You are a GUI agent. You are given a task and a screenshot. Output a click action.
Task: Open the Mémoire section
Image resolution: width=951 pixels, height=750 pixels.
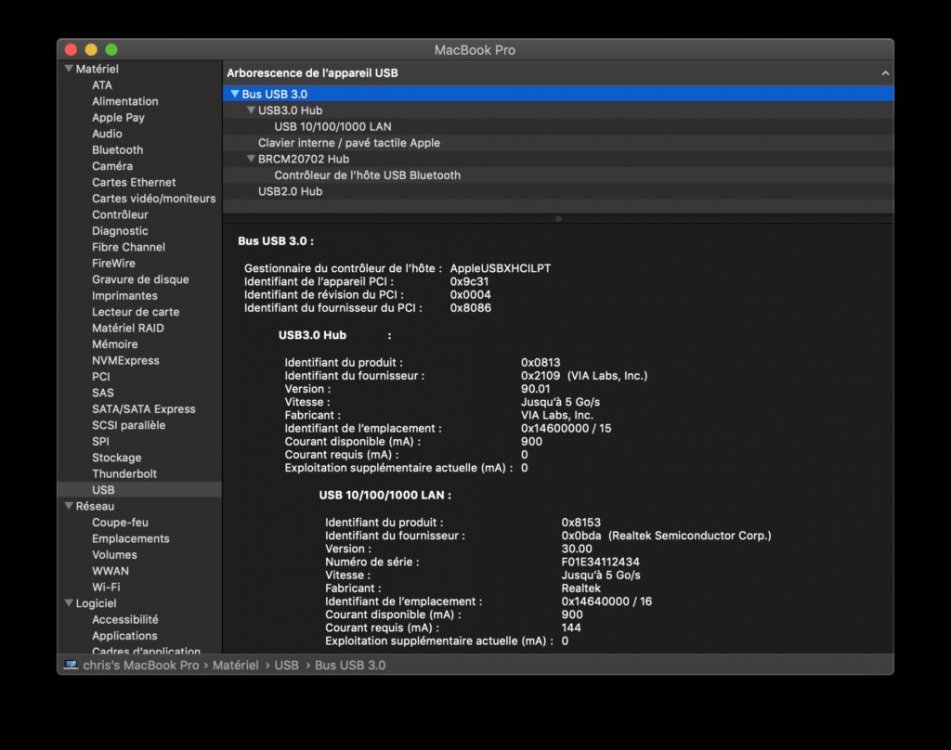click(115, 344)
